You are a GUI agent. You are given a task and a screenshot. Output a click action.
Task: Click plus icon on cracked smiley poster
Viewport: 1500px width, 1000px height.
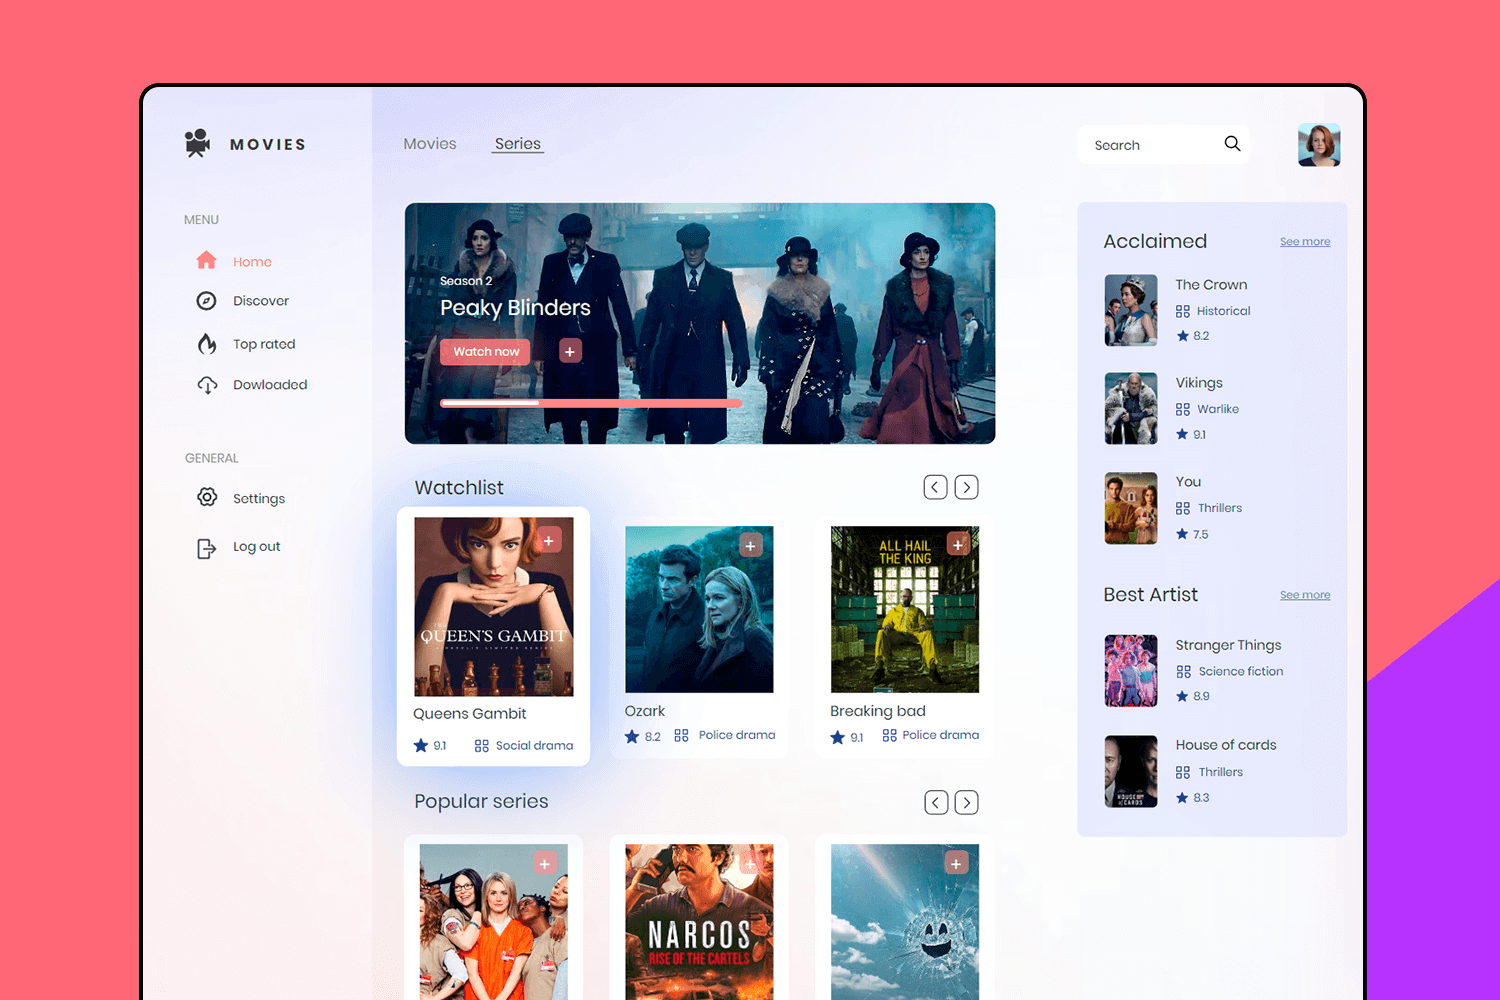coord(957,863)
